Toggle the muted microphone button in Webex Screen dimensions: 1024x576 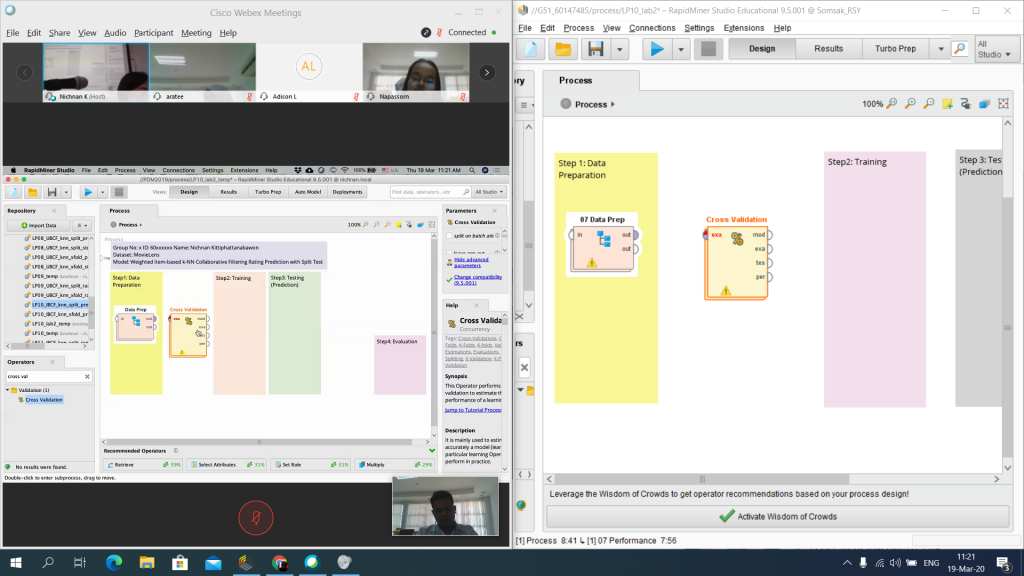(256, 518)
